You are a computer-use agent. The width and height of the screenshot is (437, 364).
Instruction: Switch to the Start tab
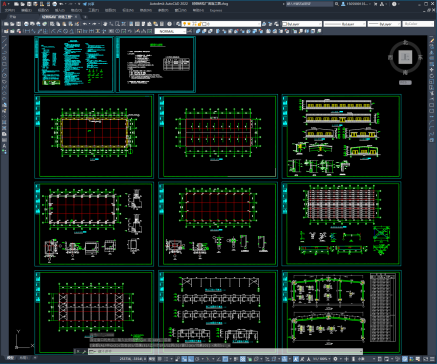[13, 17]
